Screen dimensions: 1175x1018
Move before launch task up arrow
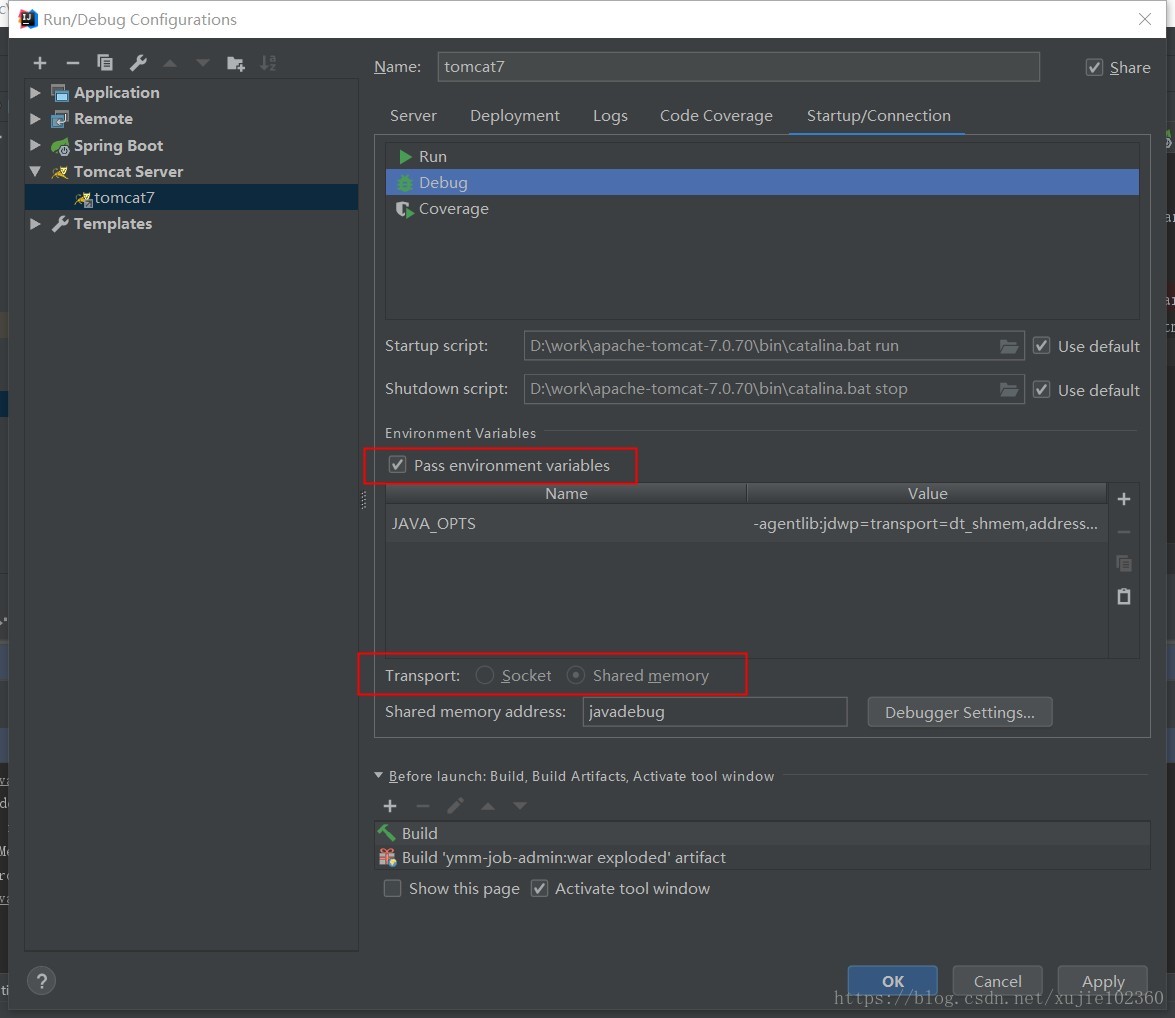coord(488,806)
